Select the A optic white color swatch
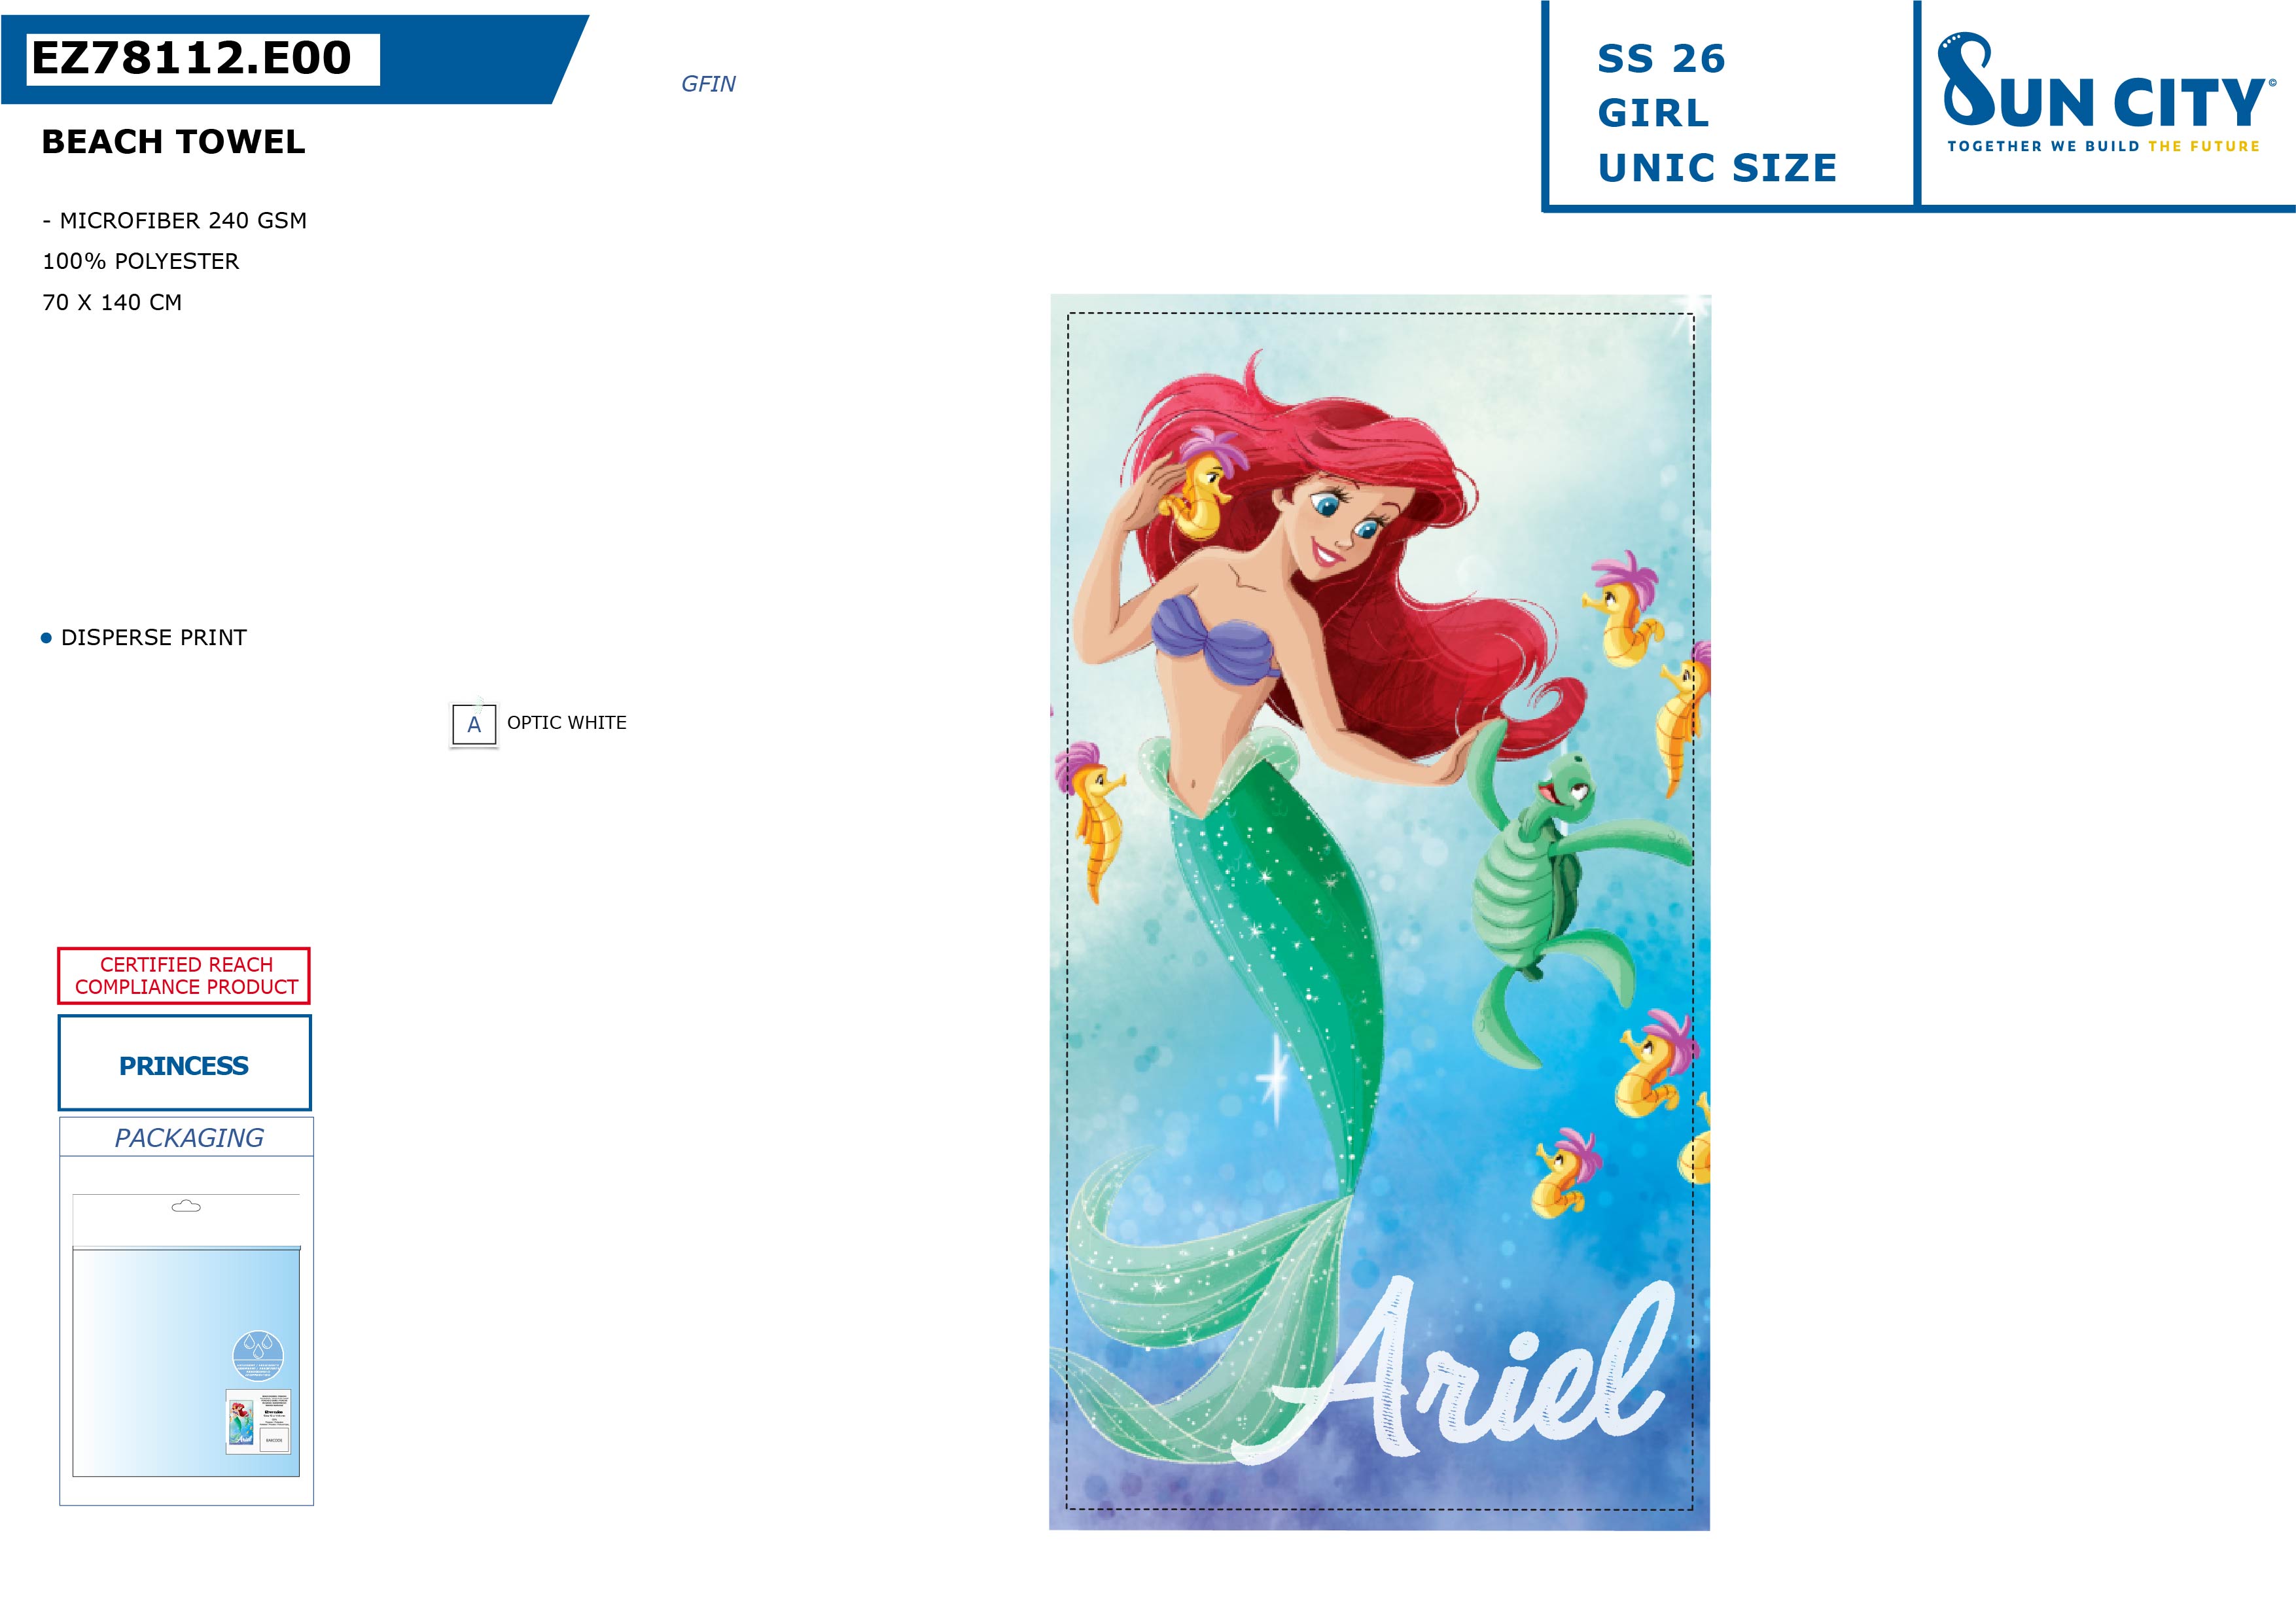The height and width of the screenshot is (1624, 2296). coord(474,724)
